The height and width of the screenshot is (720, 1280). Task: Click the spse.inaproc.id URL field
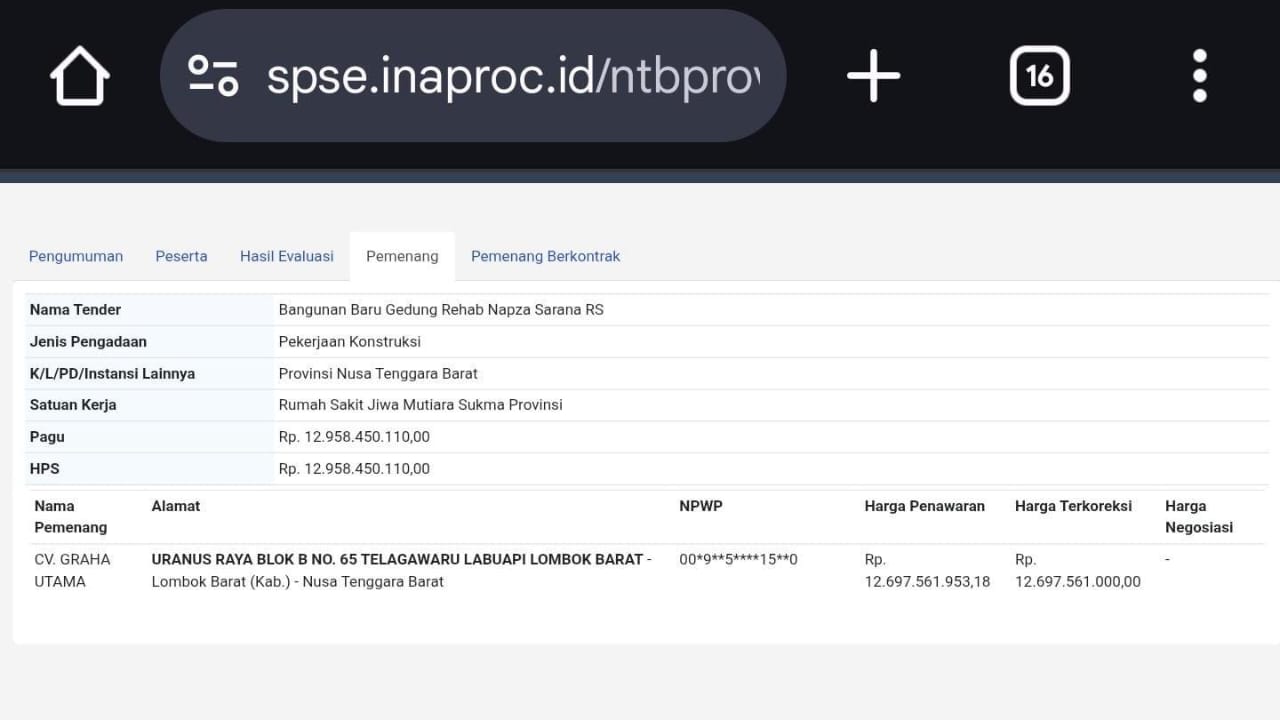pos(512,76)
